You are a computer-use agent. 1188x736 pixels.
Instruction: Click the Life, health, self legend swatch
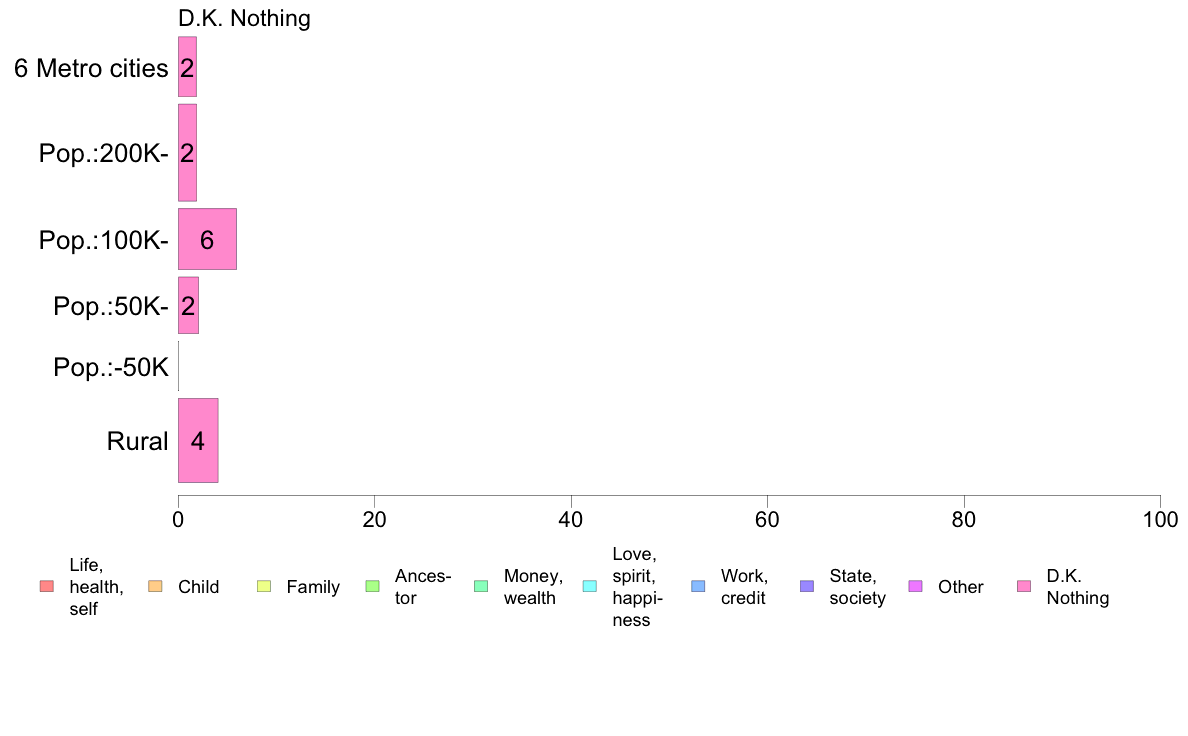pyautogui.click(x=47, y=587)
